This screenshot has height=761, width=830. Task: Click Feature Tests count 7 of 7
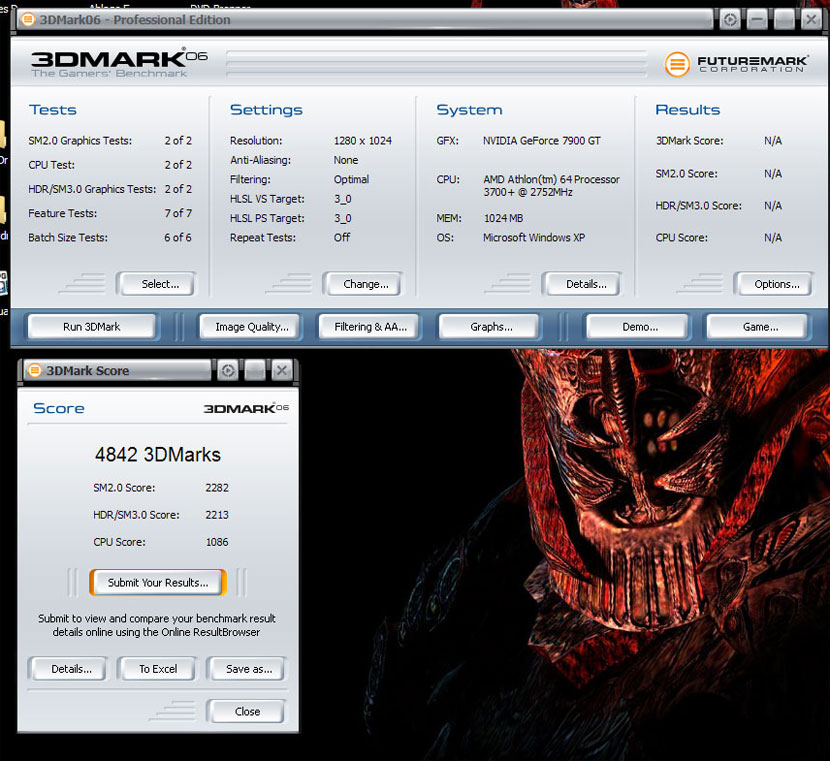pyautogui.click(x=178, y=213)
